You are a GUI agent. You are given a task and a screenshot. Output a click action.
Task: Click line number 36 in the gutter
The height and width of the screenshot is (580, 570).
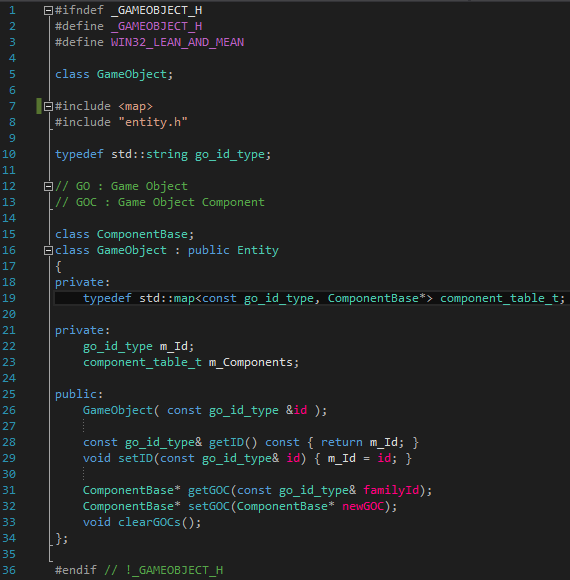9,570
